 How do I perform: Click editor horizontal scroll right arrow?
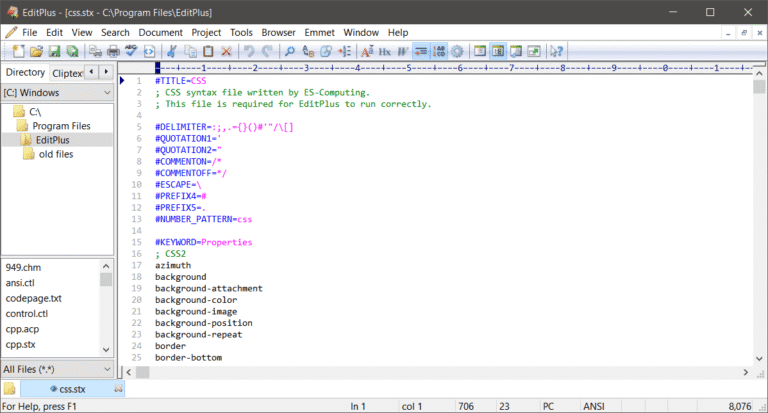pyautogui.click(x=745, y=372)
